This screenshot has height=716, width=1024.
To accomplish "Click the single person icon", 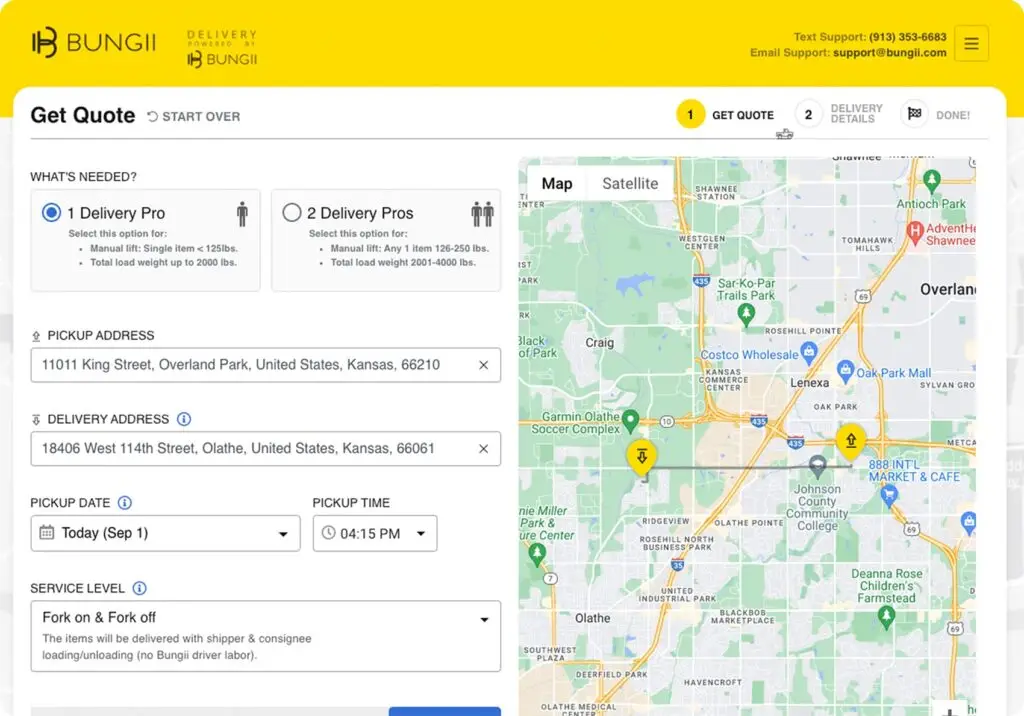I will pyautogui.click(x=242, y=214).
